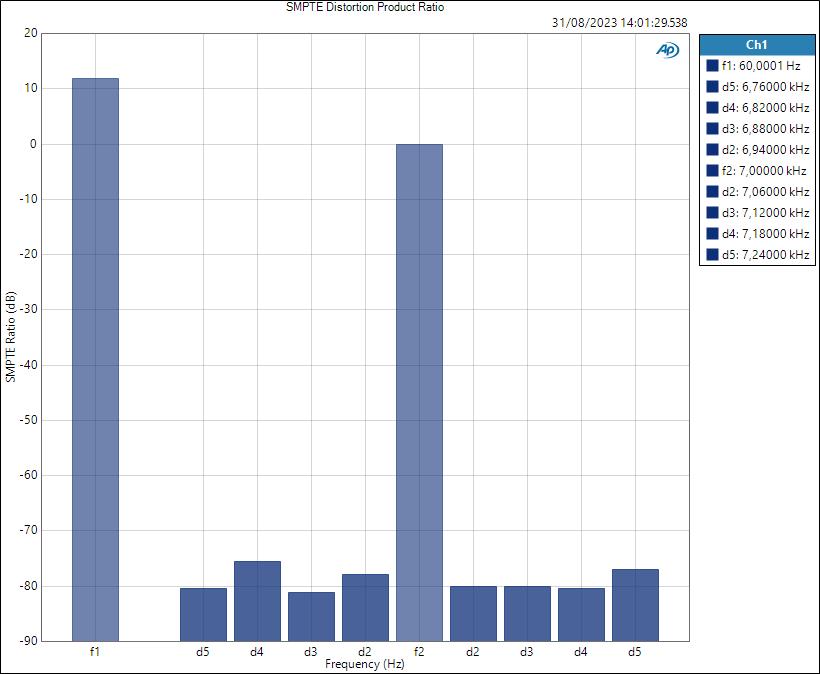This screenshot has width=820, height=674.
Task: Click the color swatch for d3: 7,12000 kHz
Action: (712, 212)
